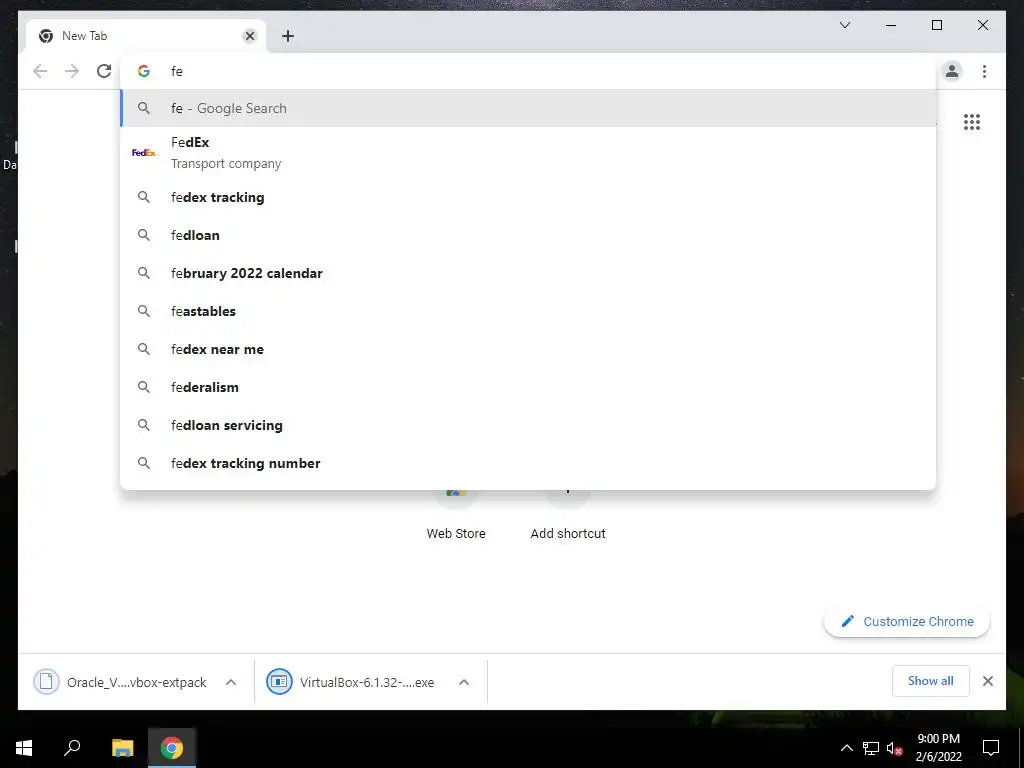Open the clock showing 9:00 PM
The width and height of the screenshot is (1024, 768).
[938, 748]
